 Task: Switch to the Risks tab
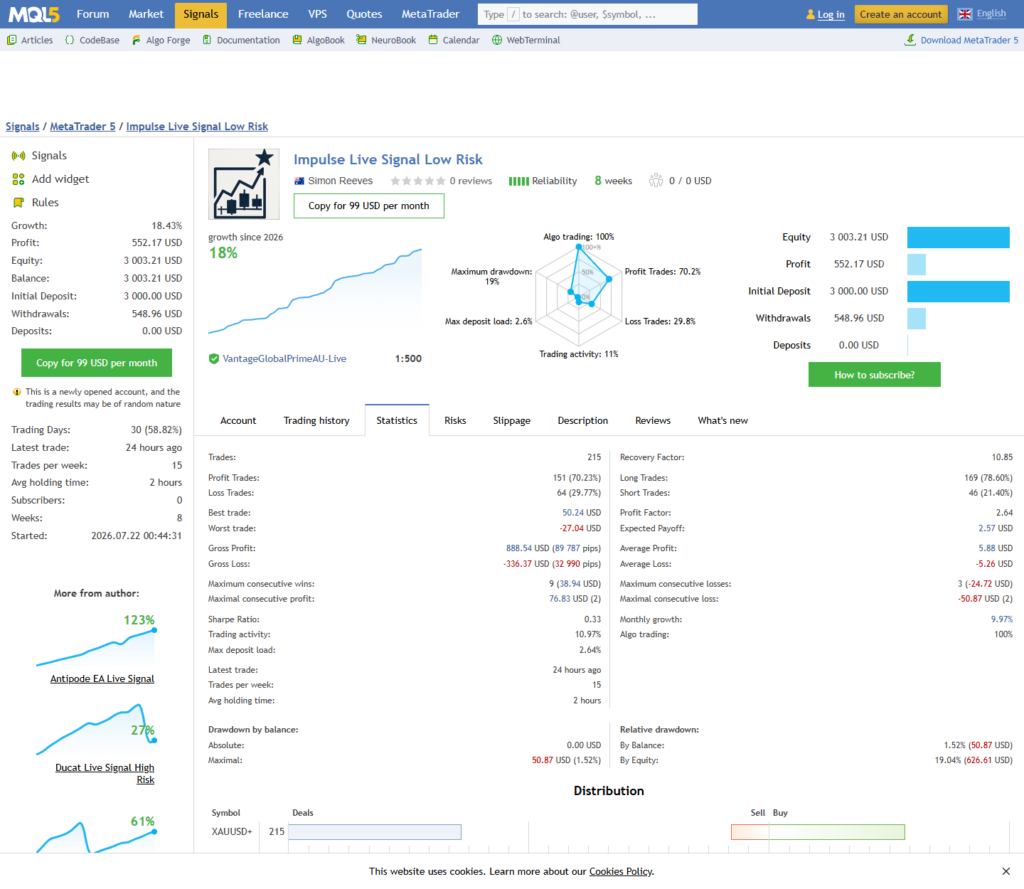point(455,421)
